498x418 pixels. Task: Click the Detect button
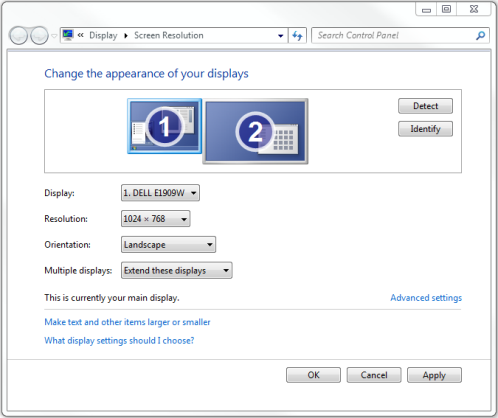(x=425, y=106)
